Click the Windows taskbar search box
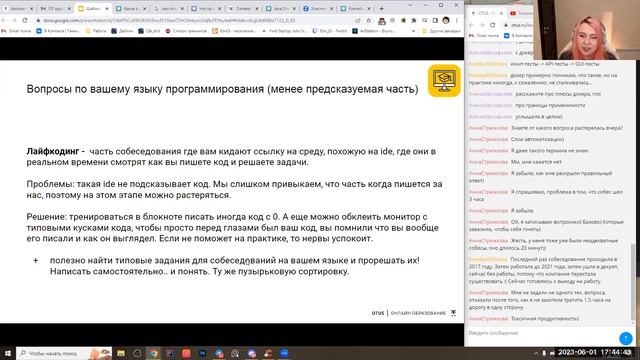 click(64, 353)
